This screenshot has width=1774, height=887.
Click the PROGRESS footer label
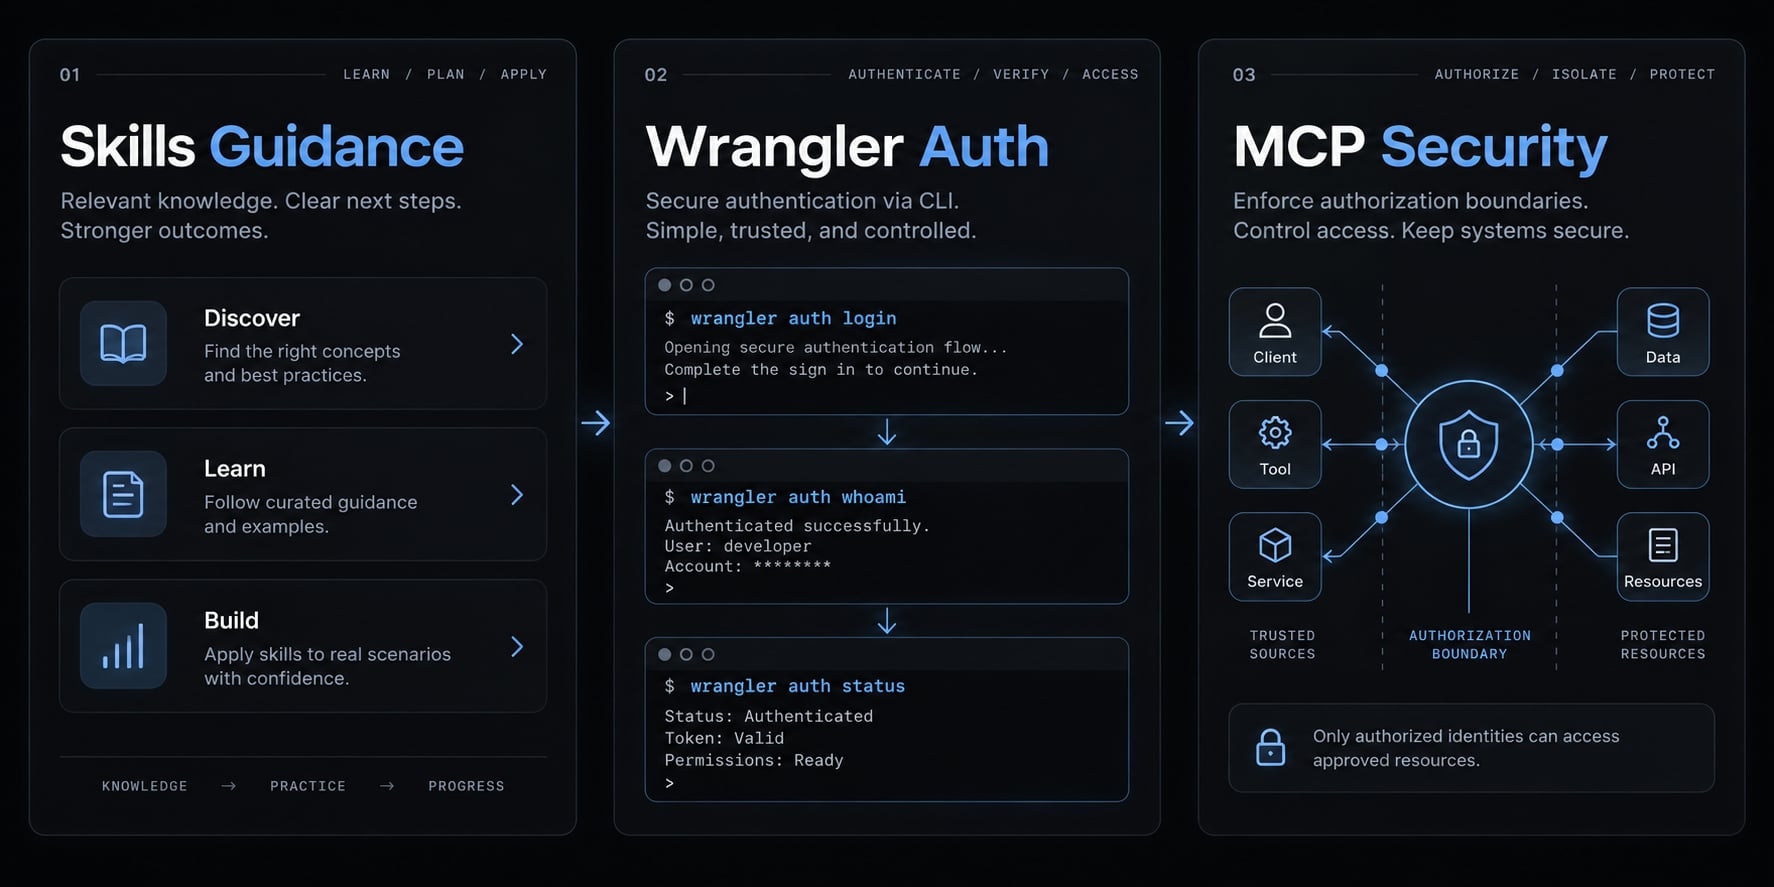[x=466, y=786]
